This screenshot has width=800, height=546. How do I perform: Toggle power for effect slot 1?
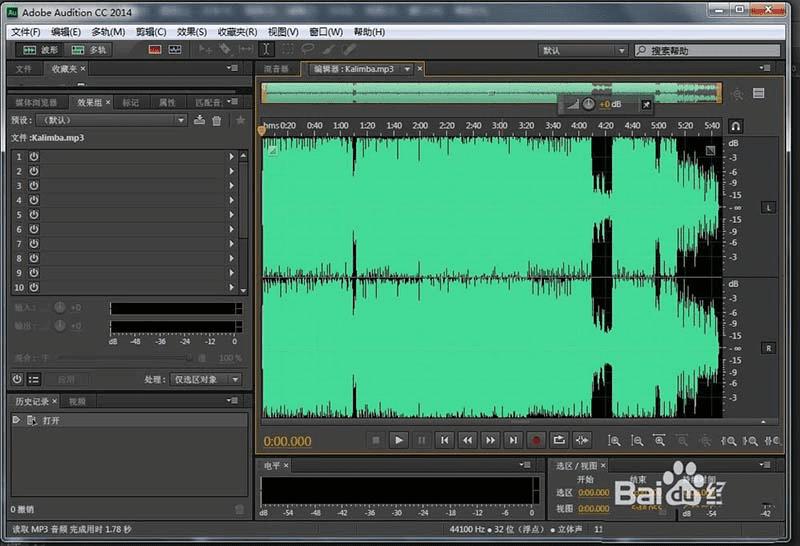[33, 157]
